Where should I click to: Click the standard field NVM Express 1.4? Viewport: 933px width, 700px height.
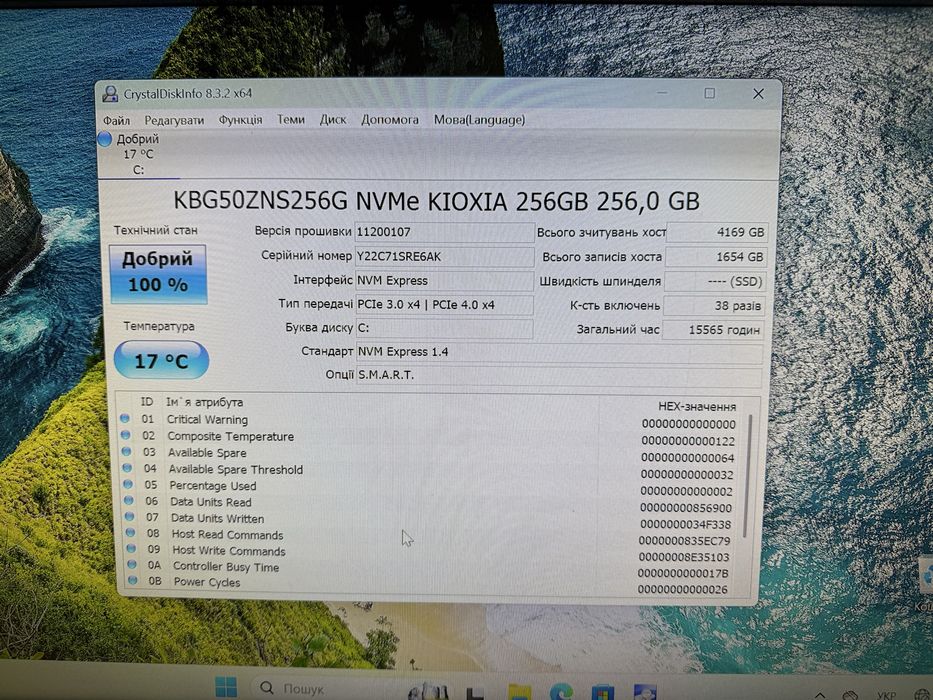point(559,352)
